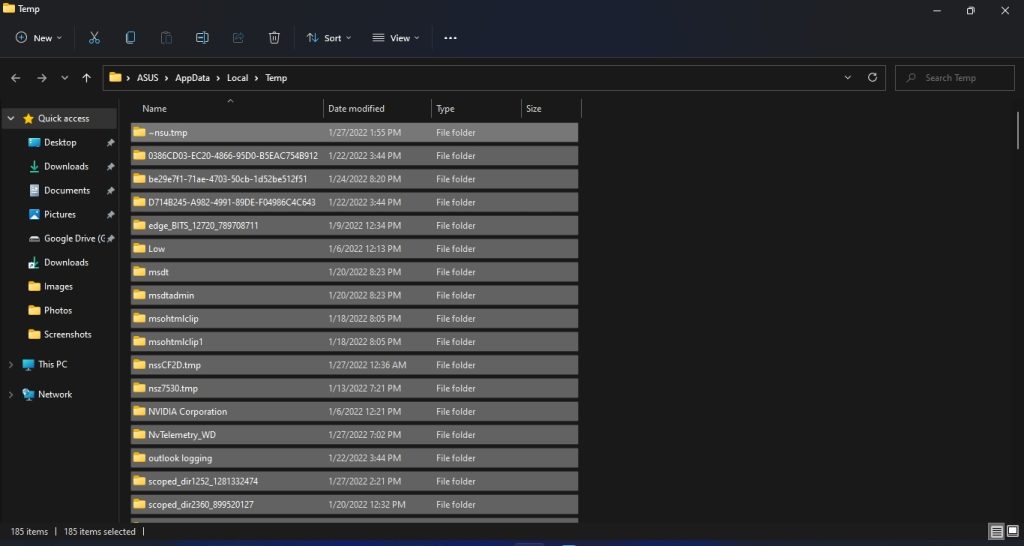Sort by Type column header
This screenshot has height=546, width=1024.
(476, 108)
